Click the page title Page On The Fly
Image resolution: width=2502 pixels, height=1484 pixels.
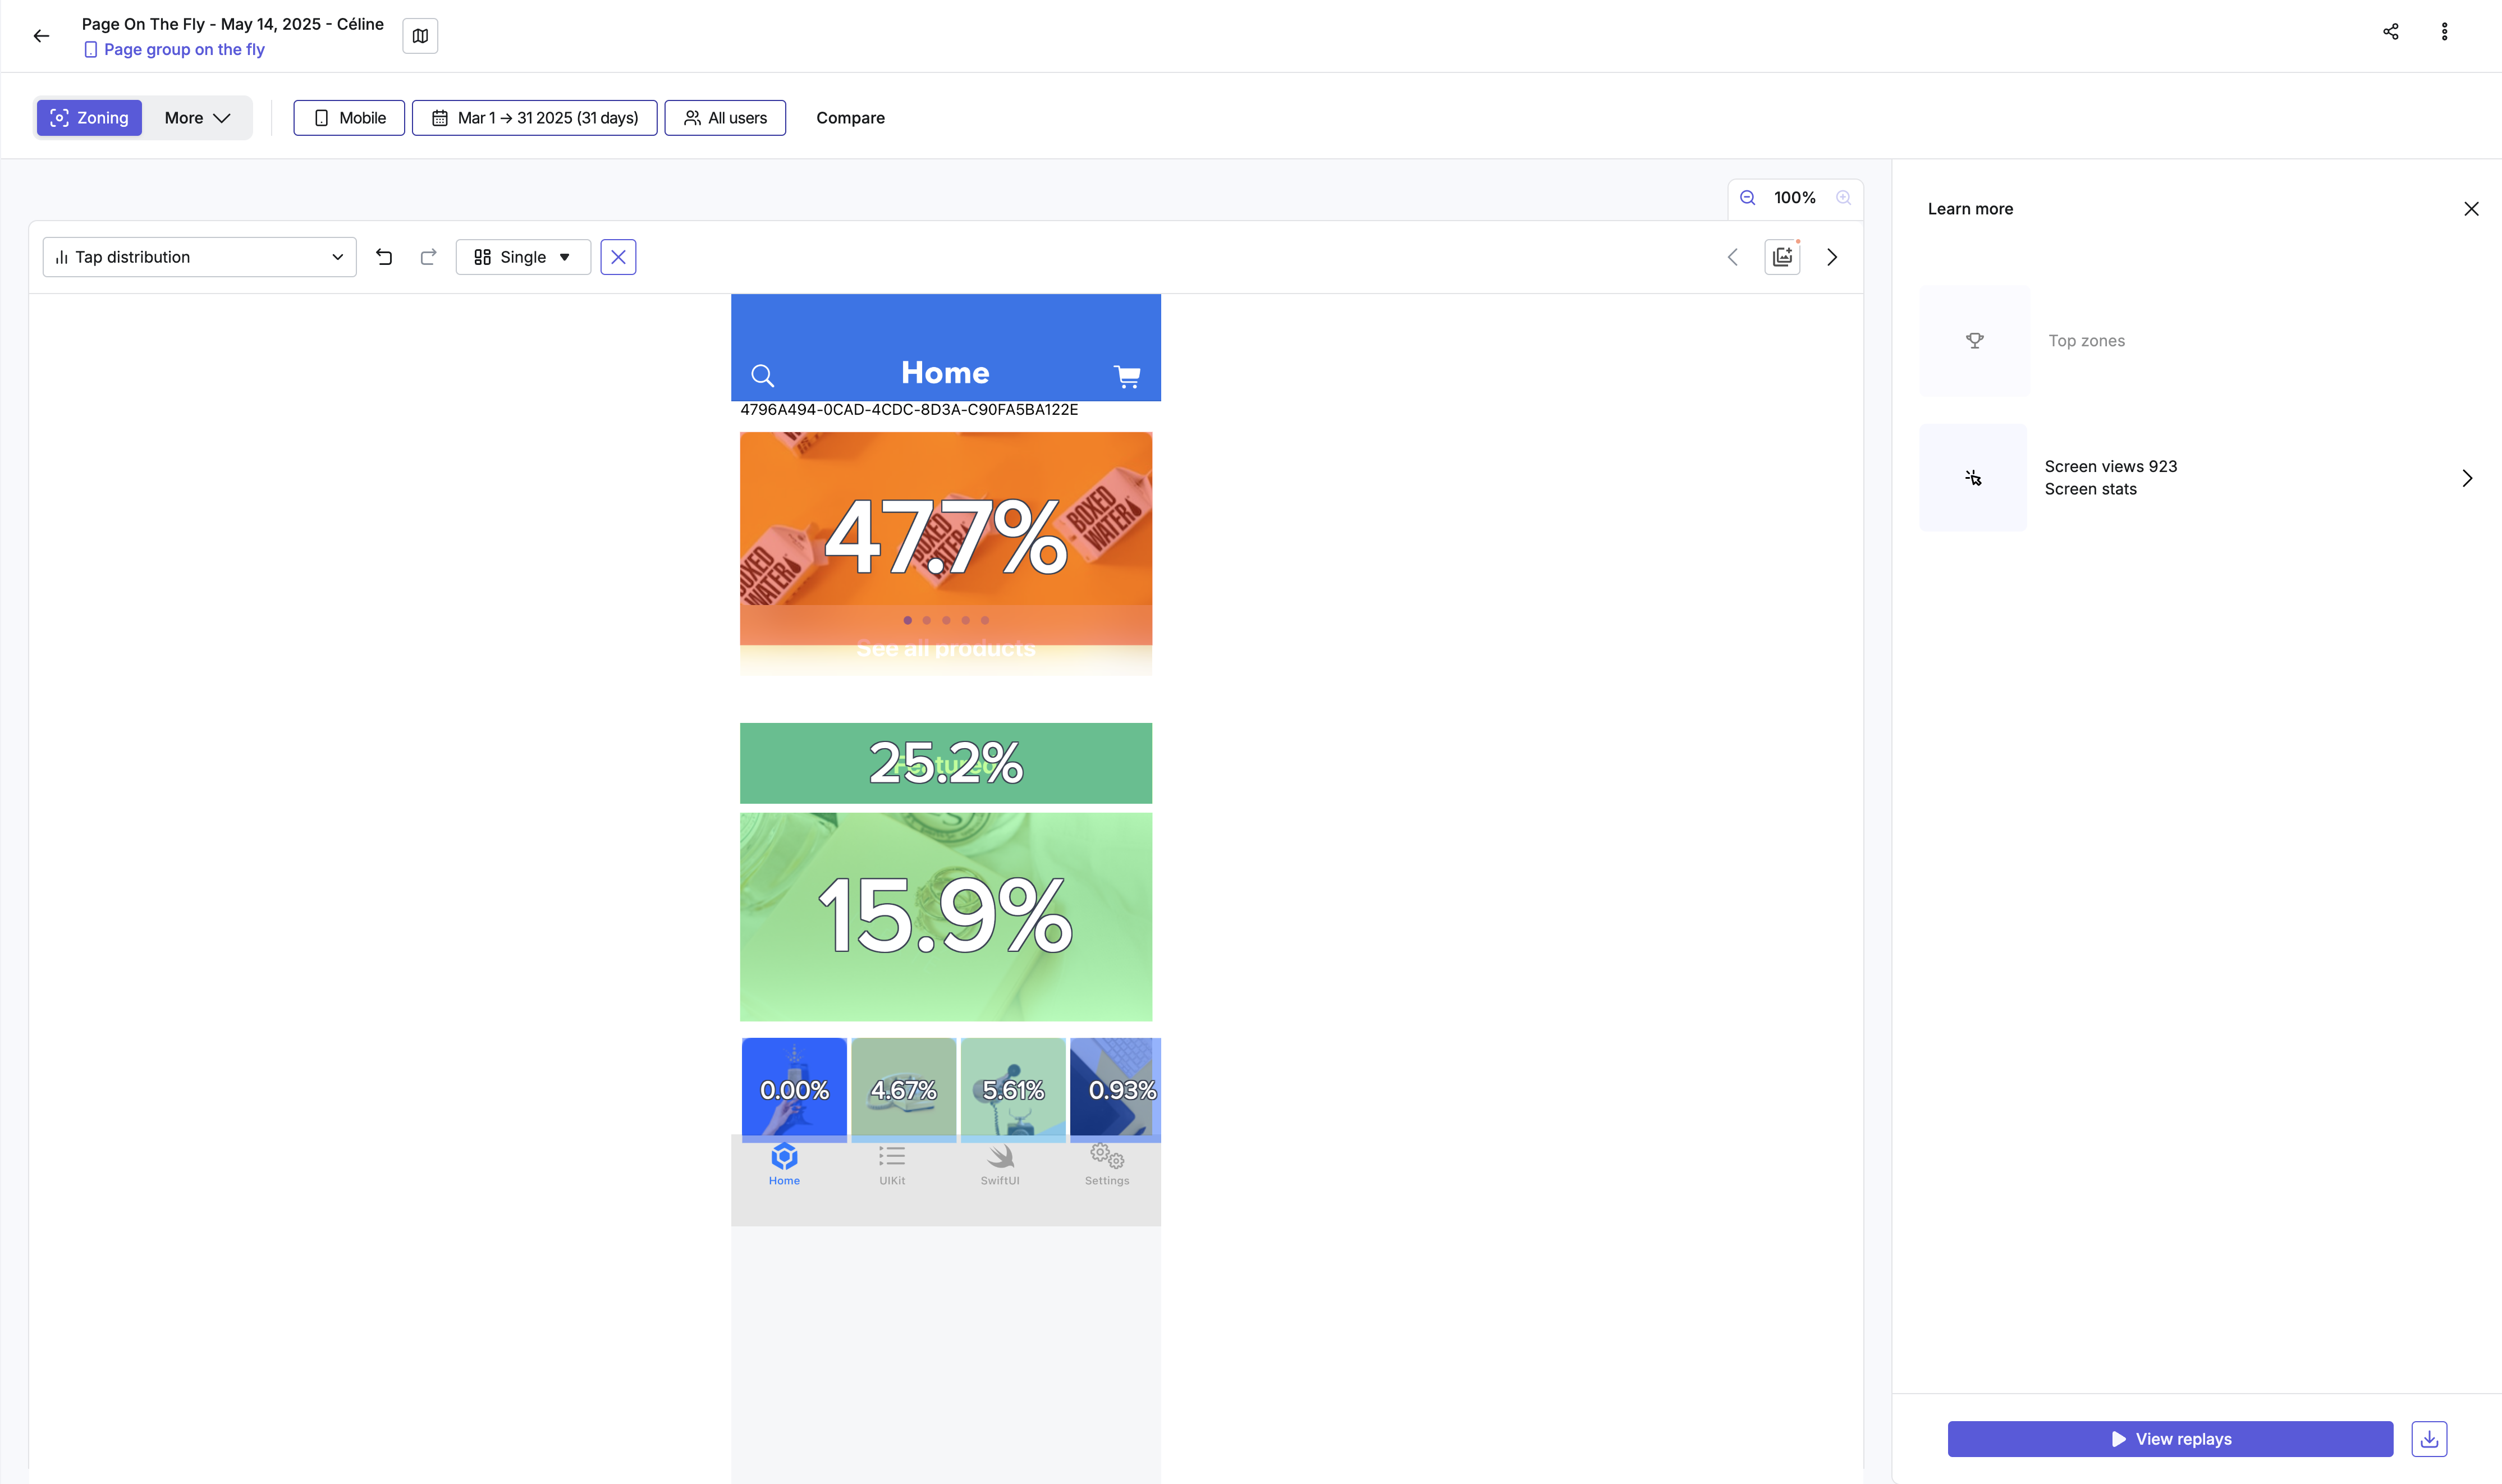[232, 24]
